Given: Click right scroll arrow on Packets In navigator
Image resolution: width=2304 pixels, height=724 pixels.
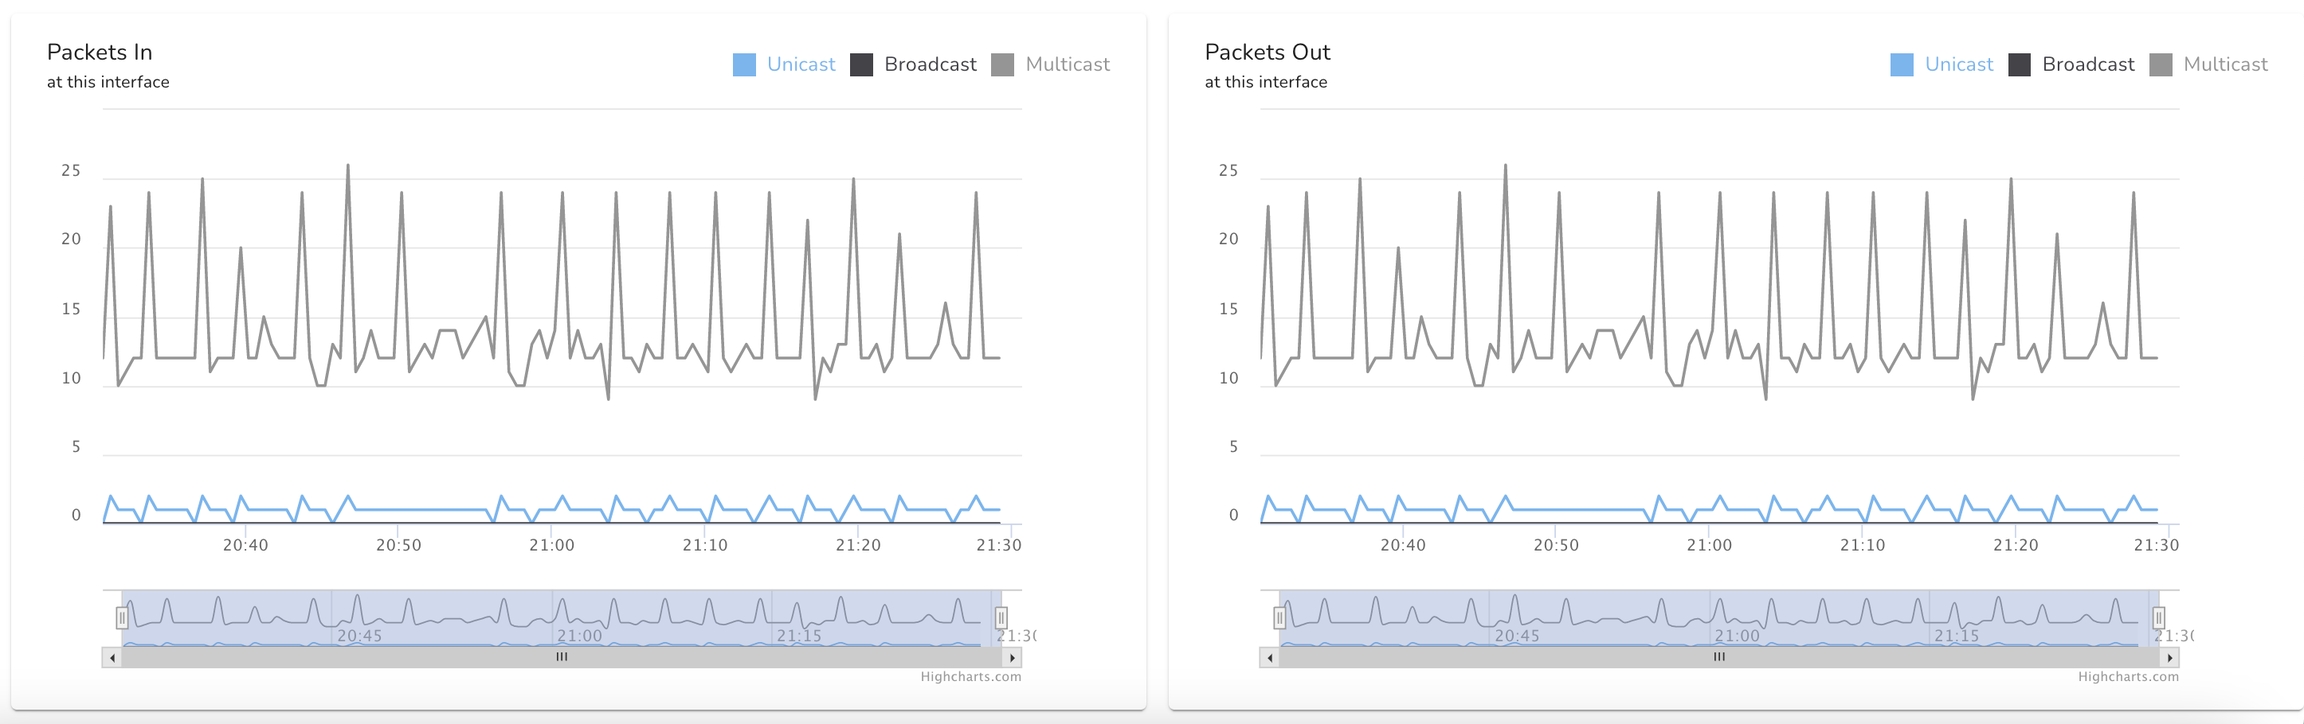Looking at the screenshot, I should click(1012, 658).
